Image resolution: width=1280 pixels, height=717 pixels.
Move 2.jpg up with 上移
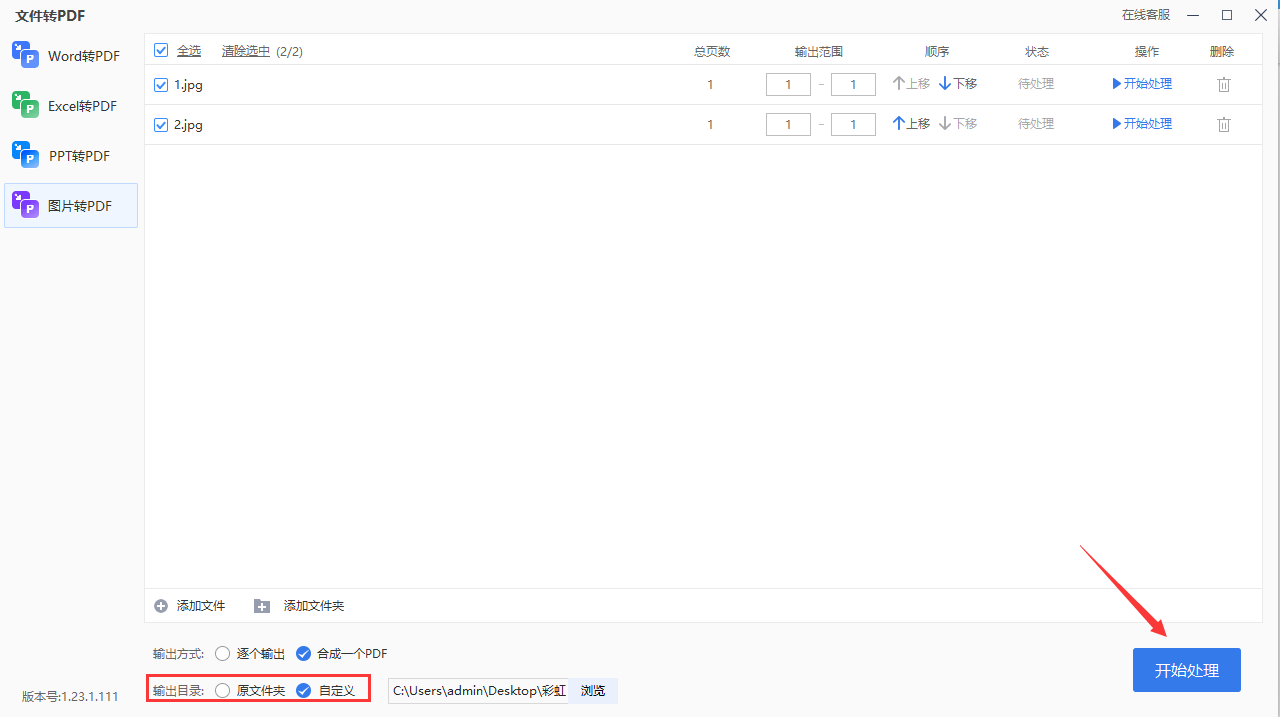(911, 124)
